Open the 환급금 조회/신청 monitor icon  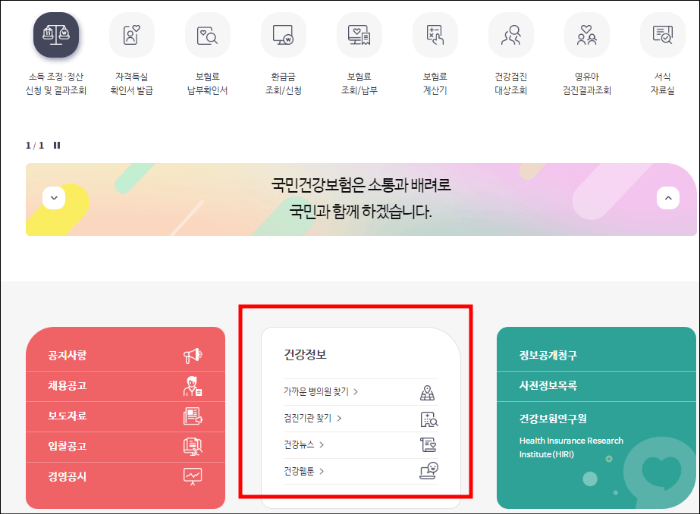pos(283,35)
